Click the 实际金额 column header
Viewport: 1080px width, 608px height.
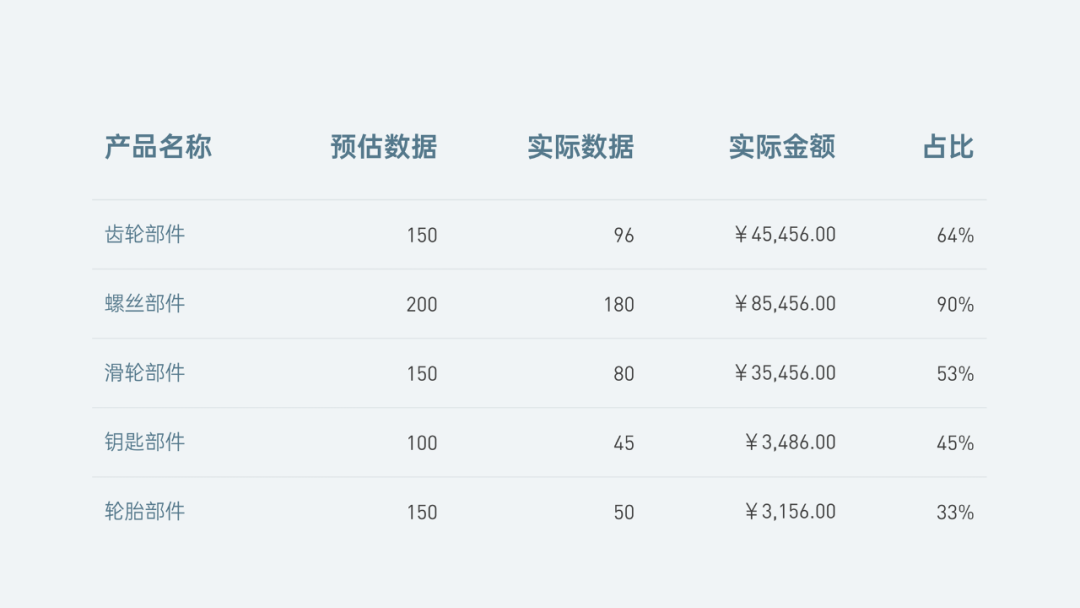[782, 147]
